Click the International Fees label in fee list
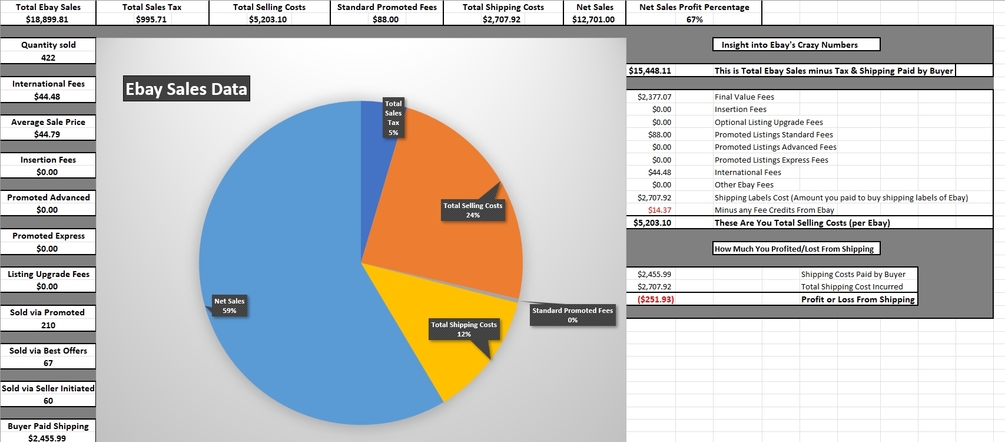The image size is (1005, 442). click(x=747, y=172)
